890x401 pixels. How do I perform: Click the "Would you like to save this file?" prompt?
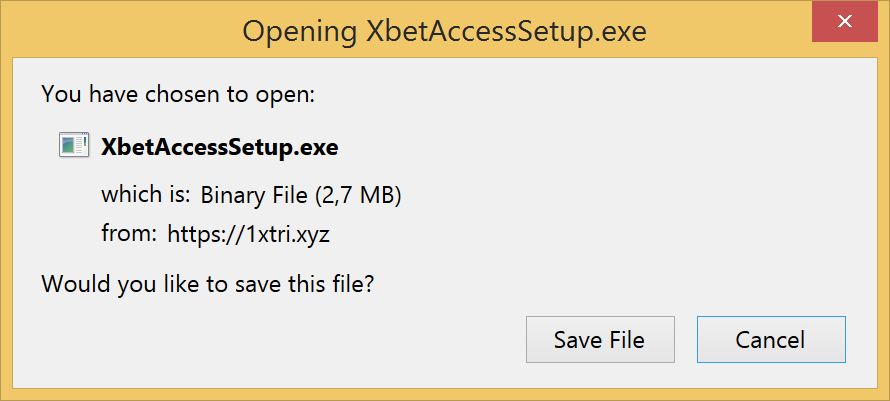207,284
